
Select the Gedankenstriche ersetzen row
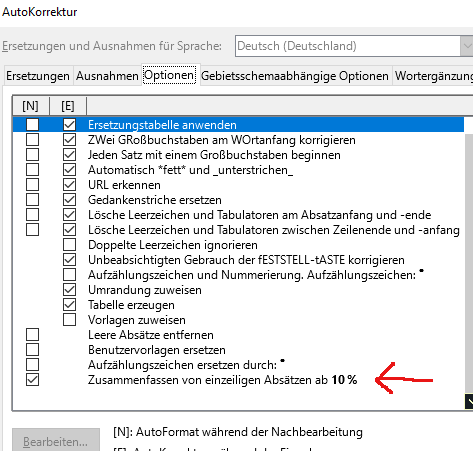pyautogui.click(x=238, y=200)
